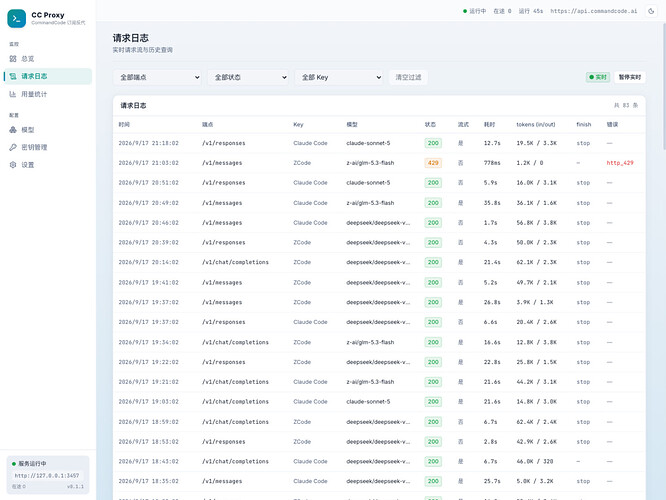The image size is (666, 500).
Task: Select the 请求日志 log icon in the sidebar
Action: [x=13, y=76]
